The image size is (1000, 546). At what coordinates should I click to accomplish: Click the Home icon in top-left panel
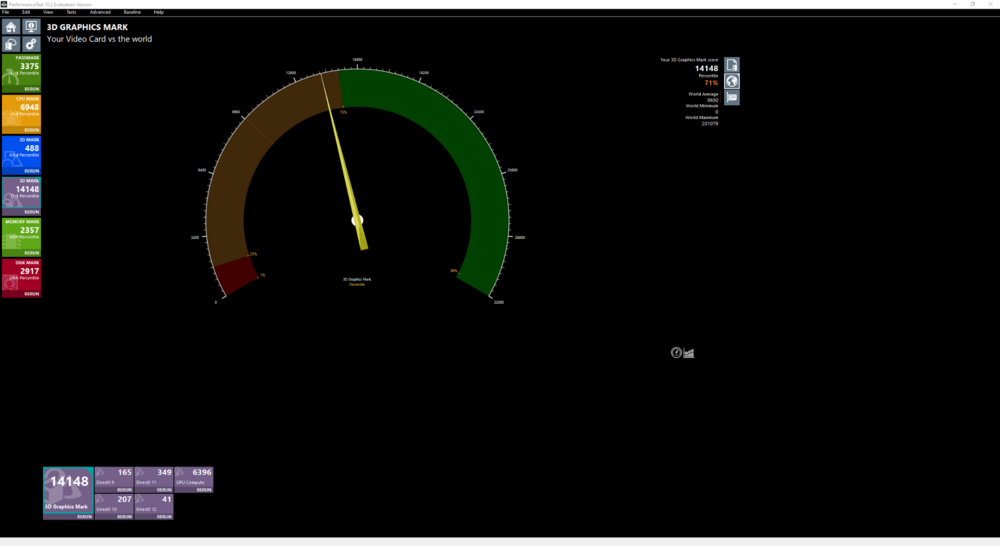(11, 27)
